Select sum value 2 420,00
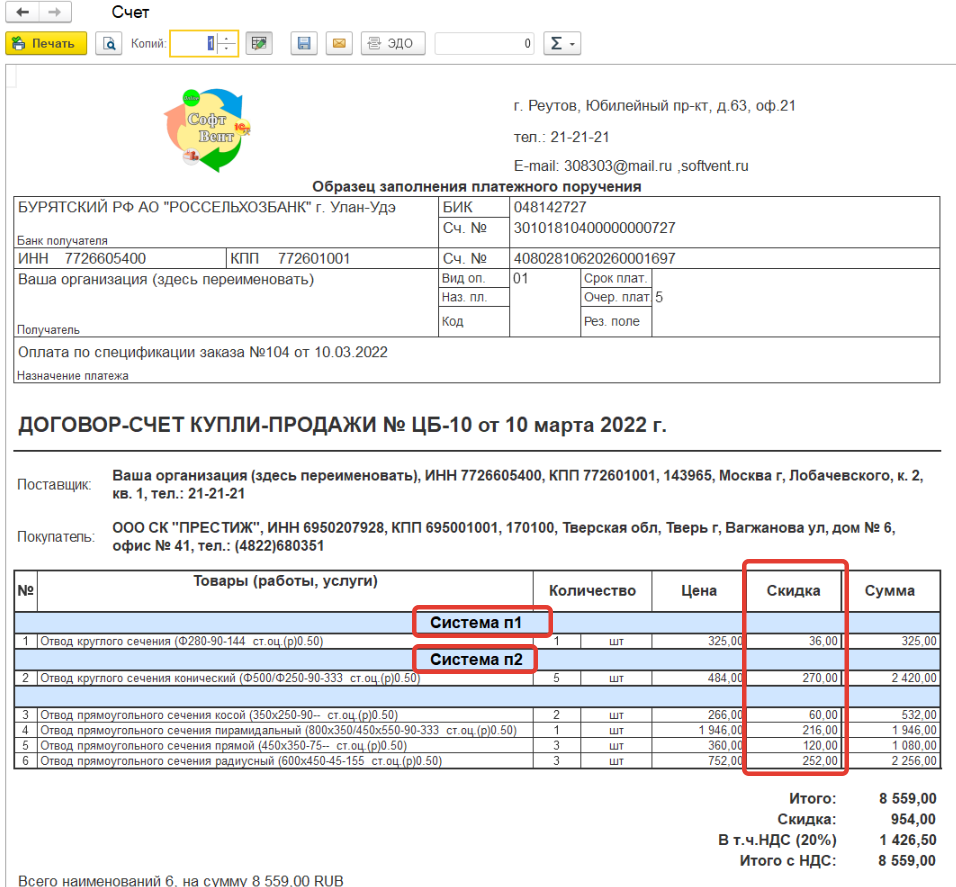 click(914, 678)
